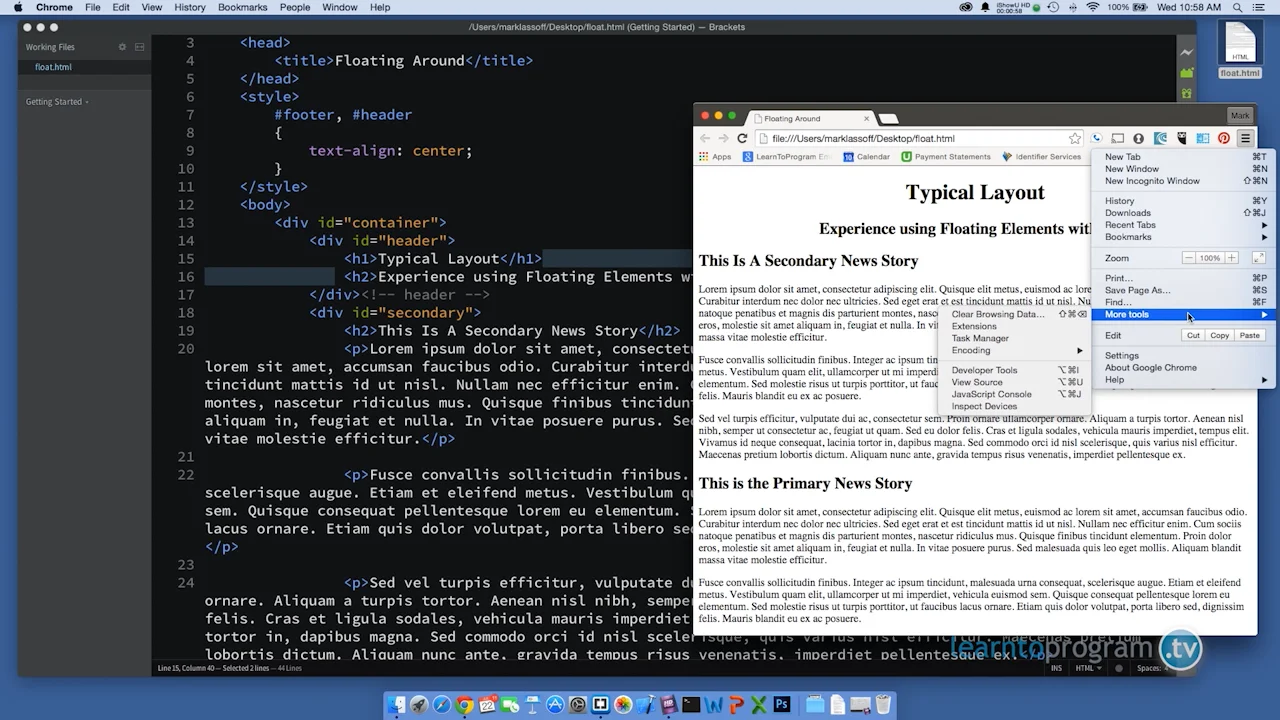Open the App Store from the Dock
1280x720 pixels.
point(555,705)
